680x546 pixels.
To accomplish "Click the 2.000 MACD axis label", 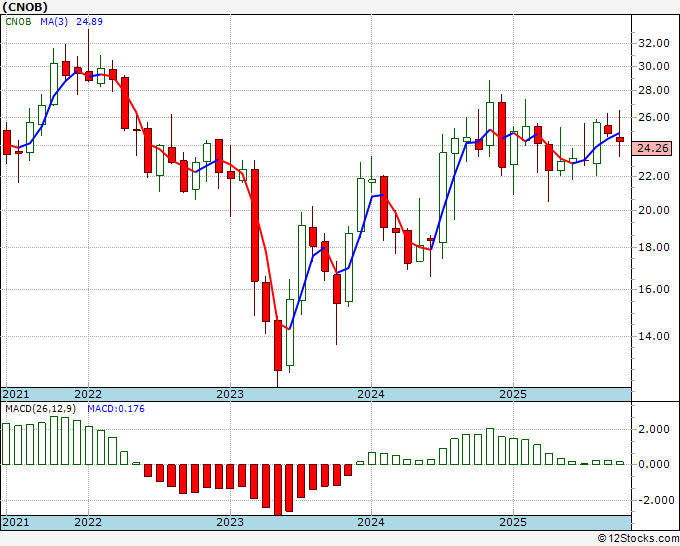I will 654,429.
